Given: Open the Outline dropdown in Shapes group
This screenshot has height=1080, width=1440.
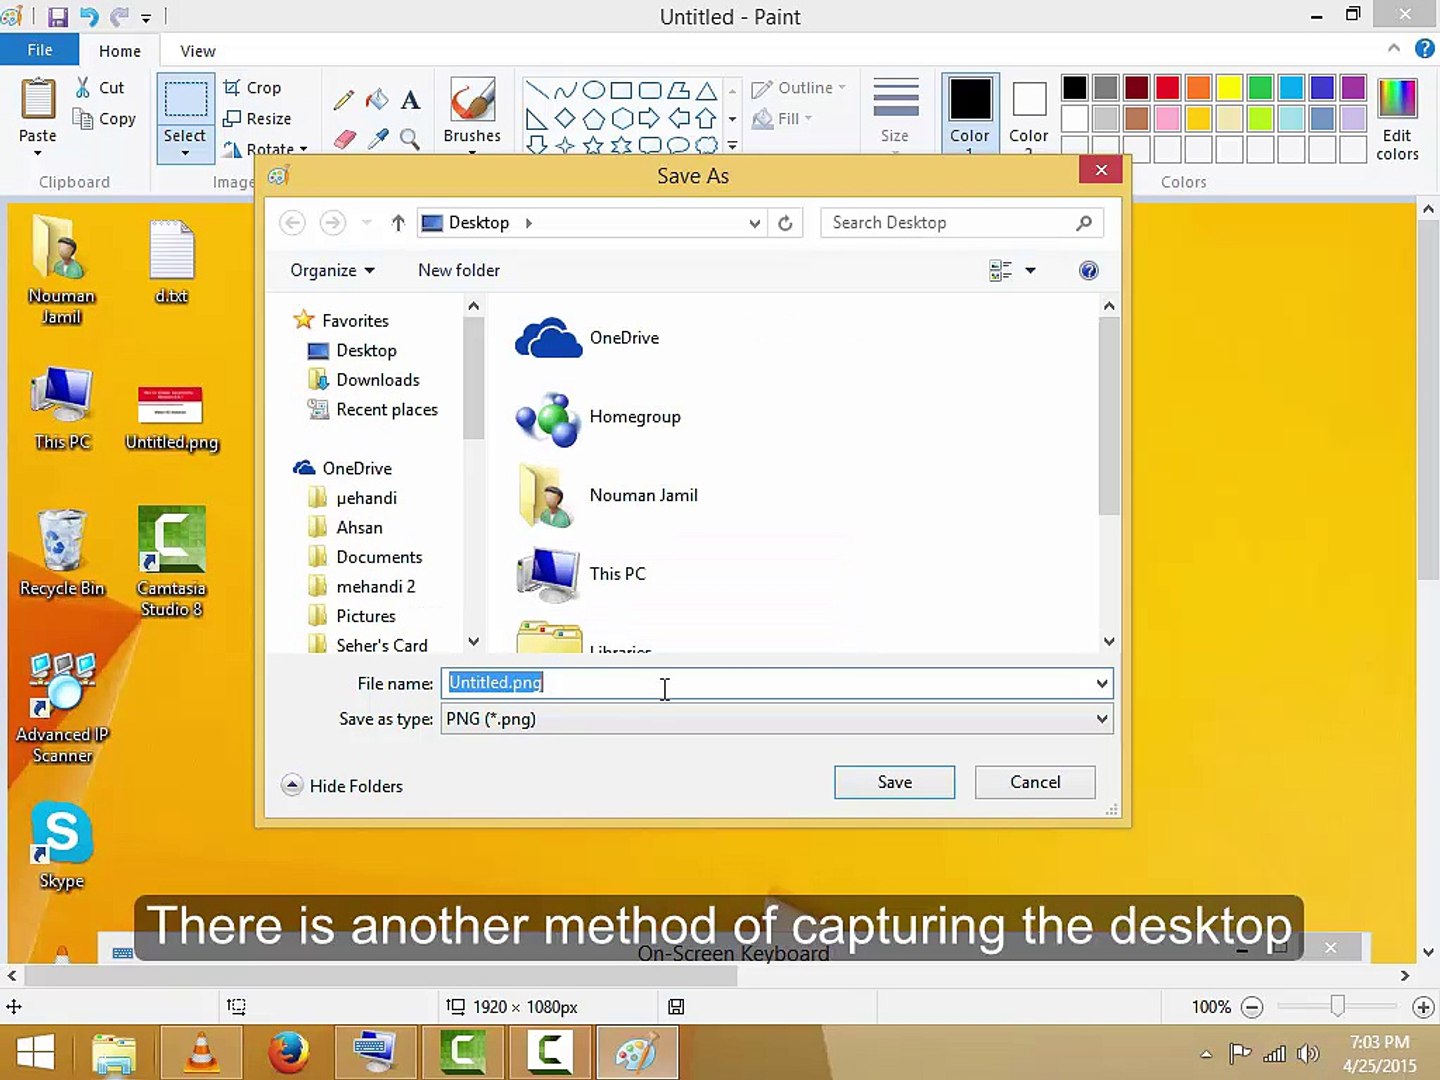Looking at the screenshot, I should click(x=798, y=88).
